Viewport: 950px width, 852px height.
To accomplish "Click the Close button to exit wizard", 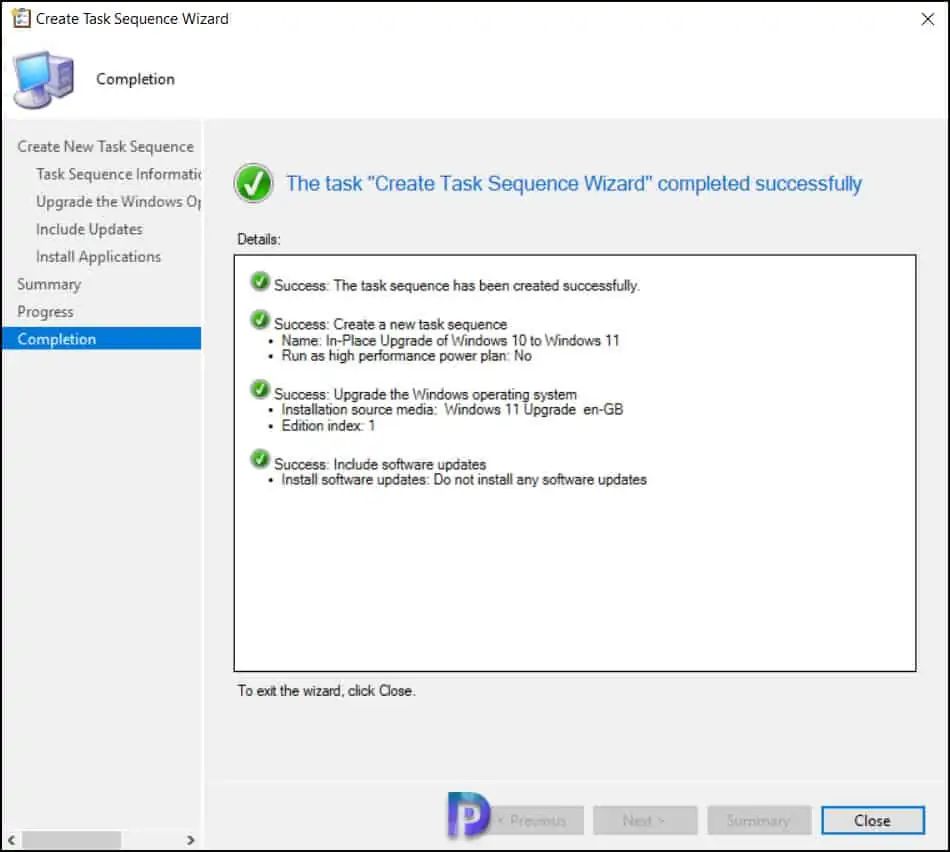I will (872, 820).
